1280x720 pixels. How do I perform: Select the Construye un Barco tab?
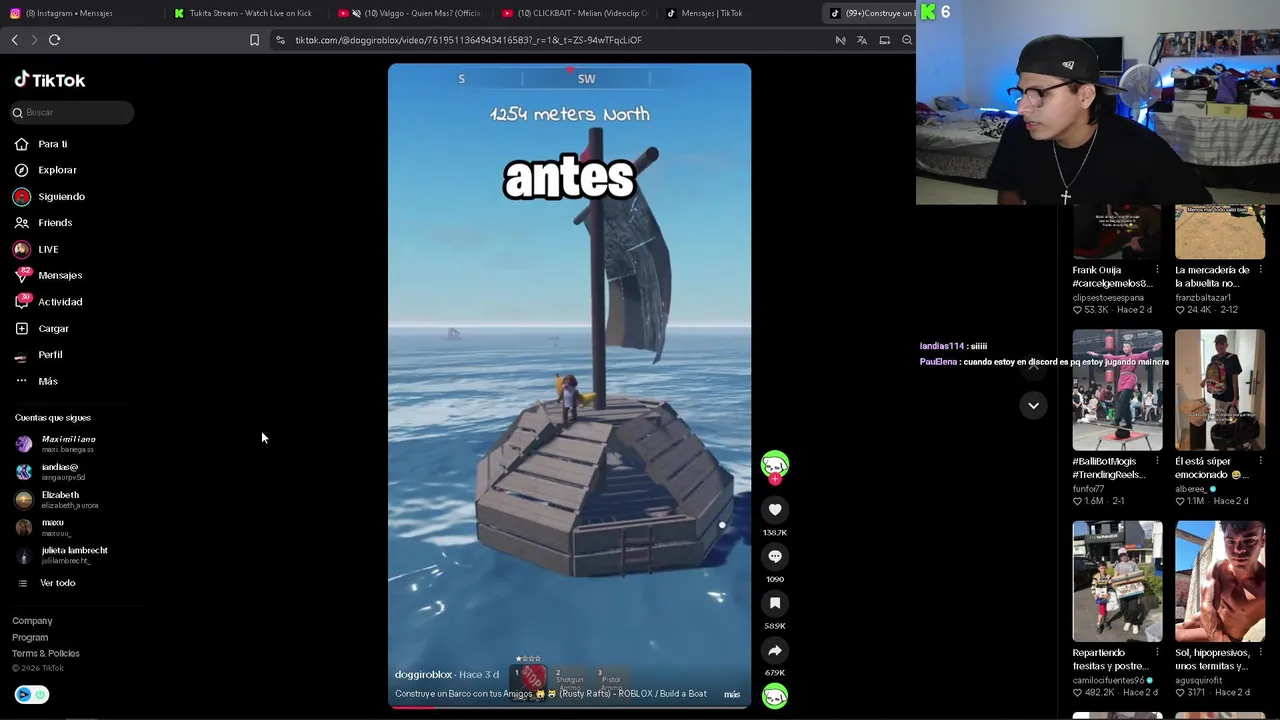[x=870, y=13]
